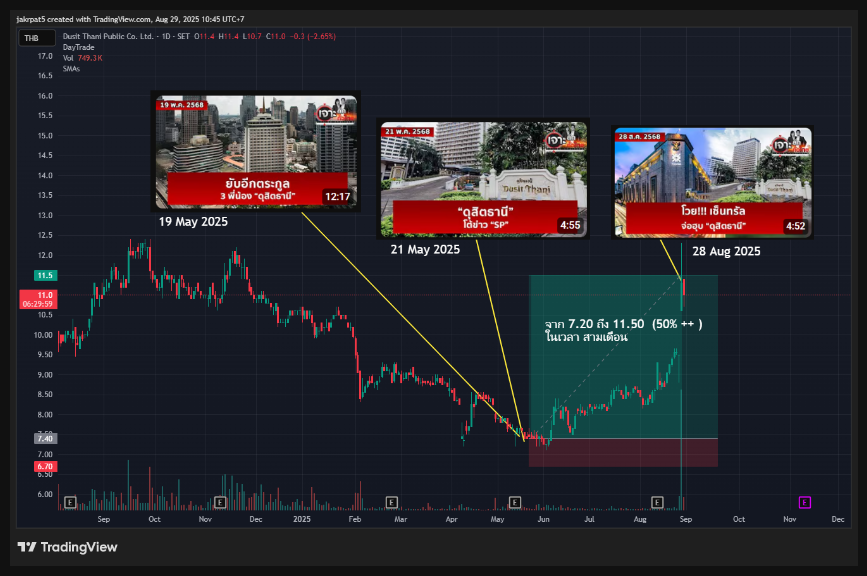Open the 21 May 2025 video thumbnail
This screenshot has width=867, height=576.
483,179
